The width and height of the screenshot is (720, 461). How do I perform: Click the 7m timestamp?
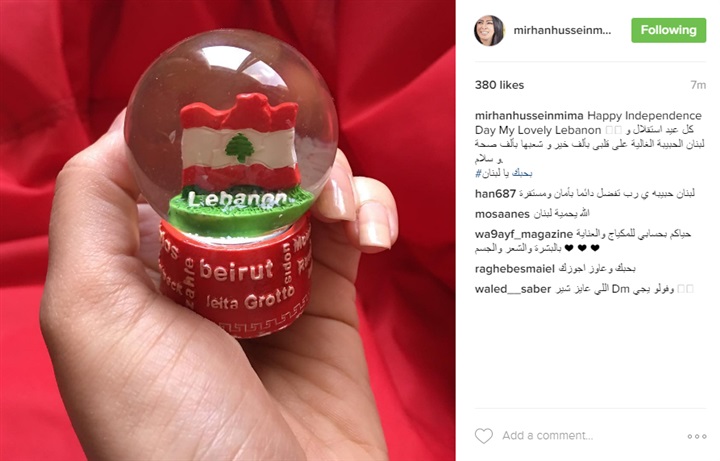click(x=698, y=85)
